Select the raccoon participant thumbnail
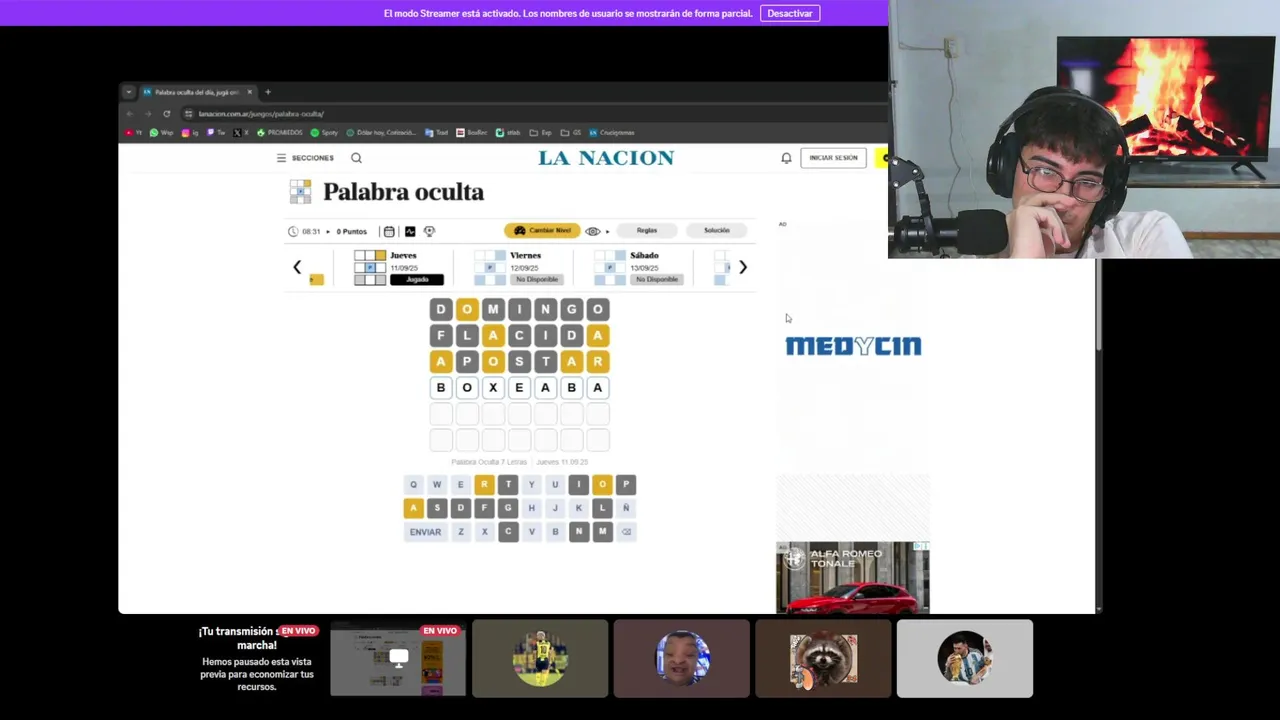The height and width of the screenshot is (720, 1280). [823, 658]
